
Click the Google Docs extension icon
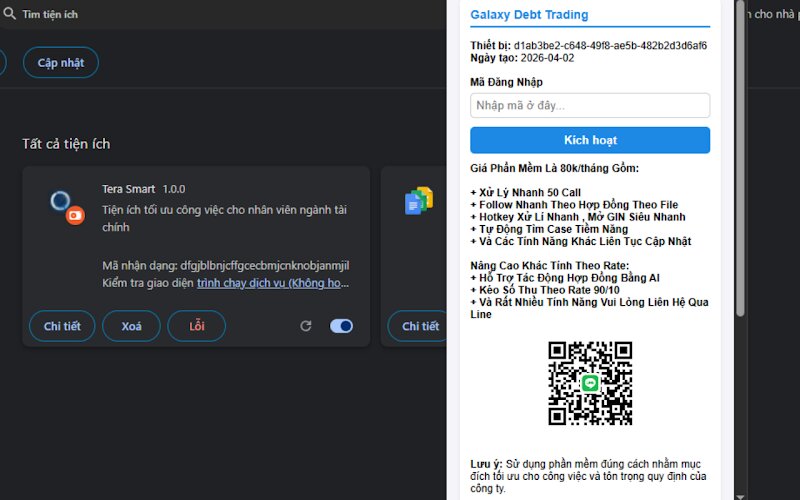point(419,201)
